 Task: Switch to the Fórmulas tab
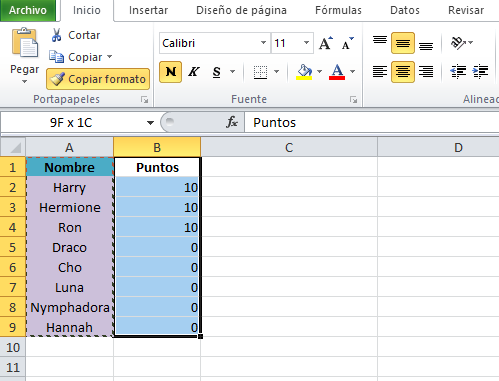click(x=338, y=10)
